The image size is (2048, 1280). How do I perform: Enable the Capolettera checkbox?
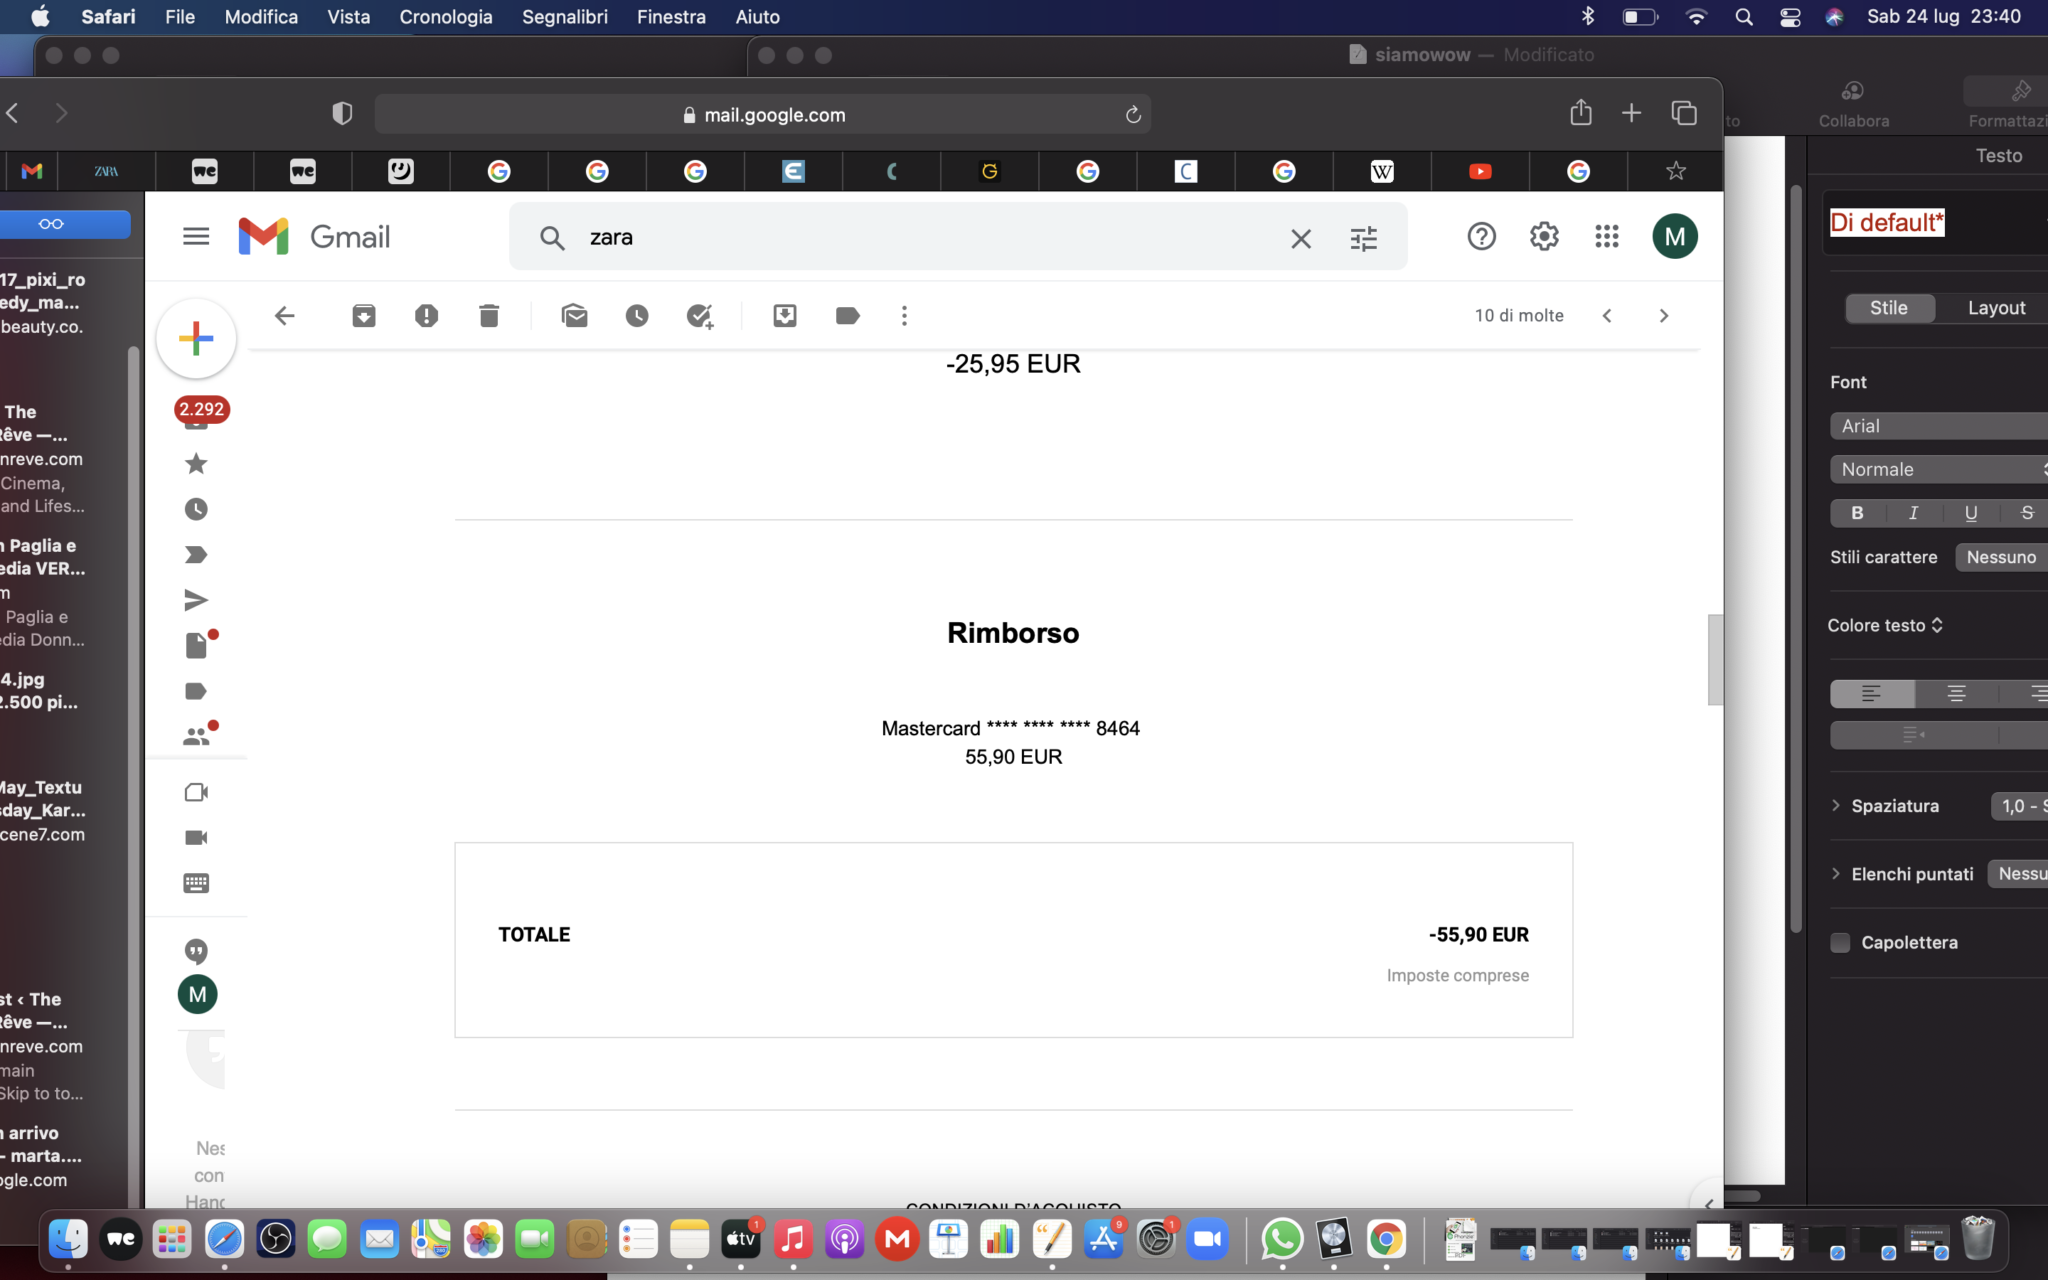(1840, 943)
